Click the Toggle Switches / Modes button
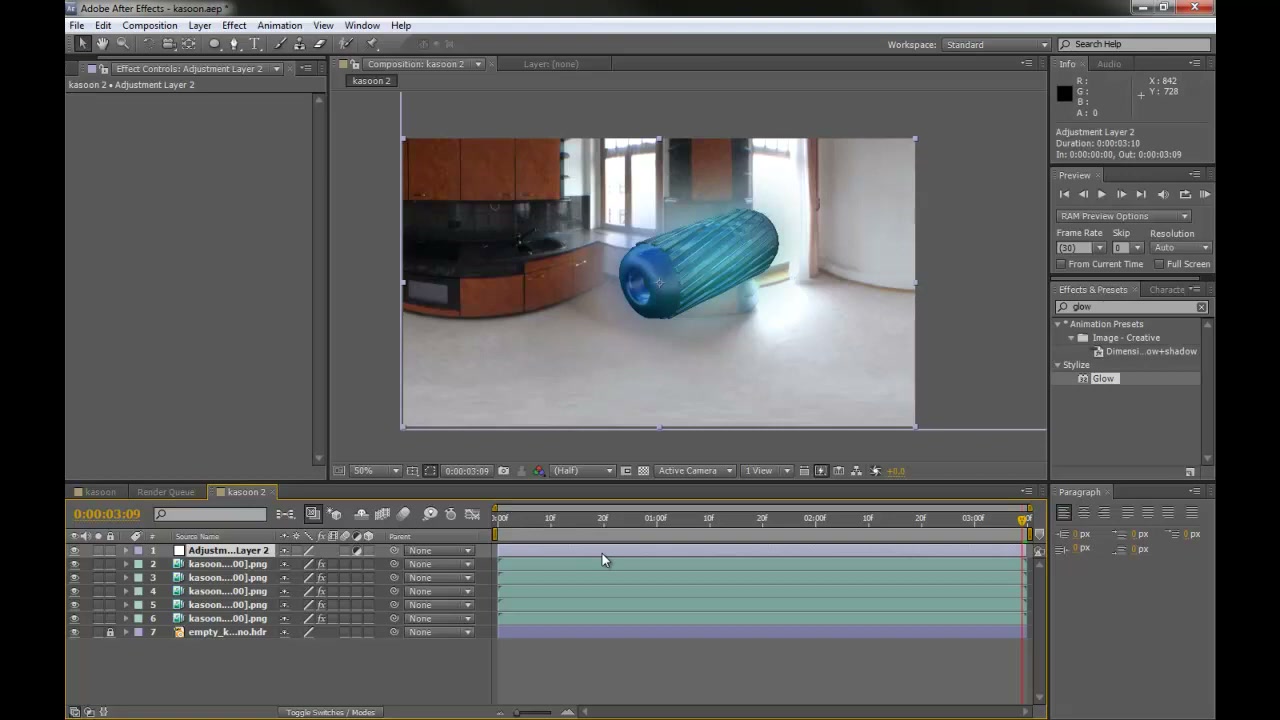The image size is (1280, 720). point(331,712)
